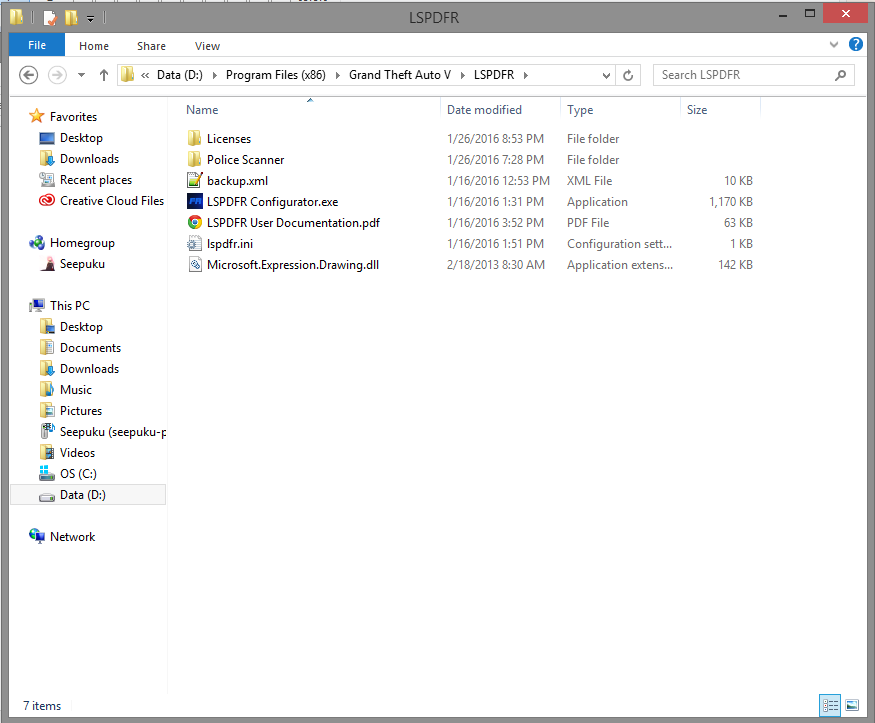Screen dimensions: 875x723
Task: Expand the arrow after Grand Theft Auto V
Action: pos(463,75)
